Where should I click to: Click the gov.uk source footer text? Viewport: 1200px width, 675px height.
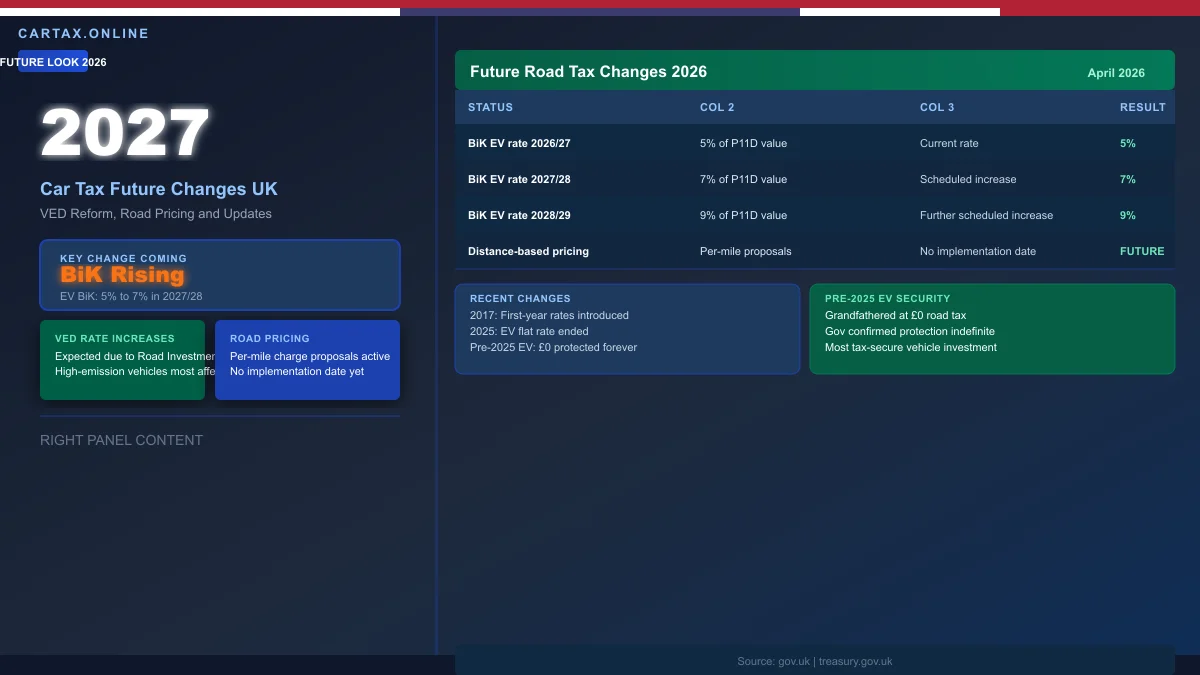point(814,661)
